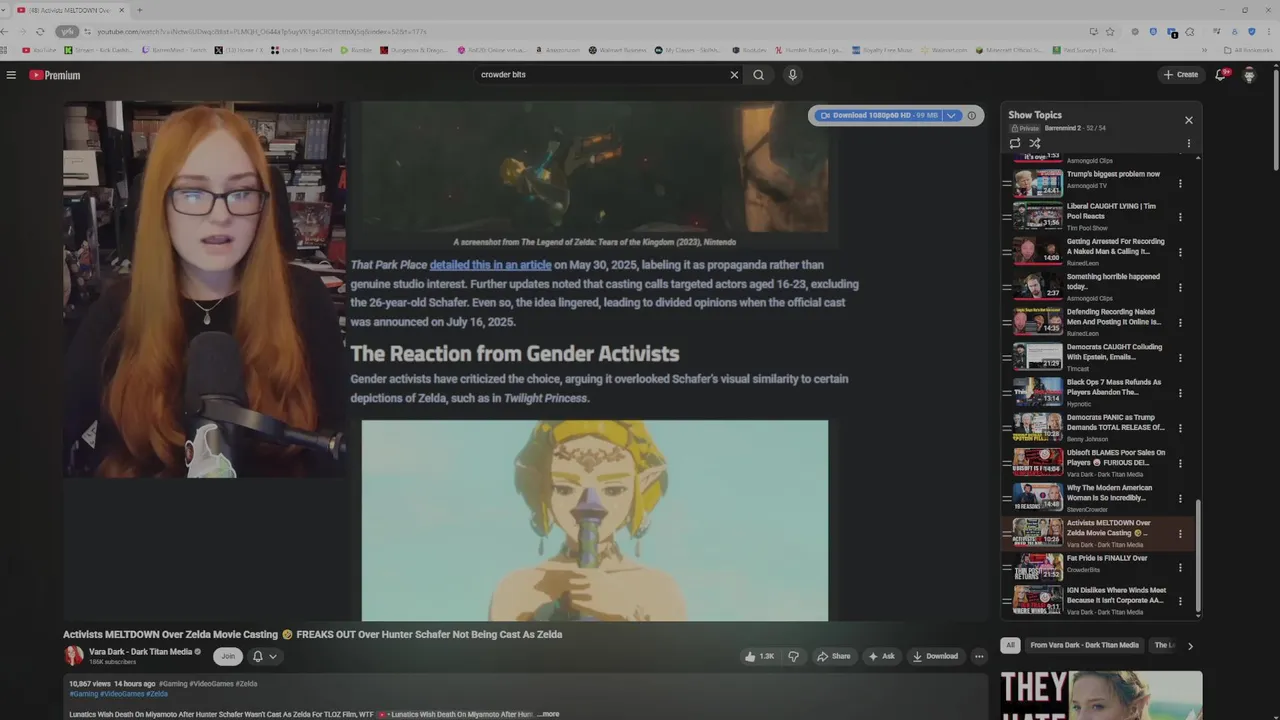Image resolution: width=1280 pixels, height=720 pixels.
Task: Open playlist panel more options menu
Action: [1189, 143]
